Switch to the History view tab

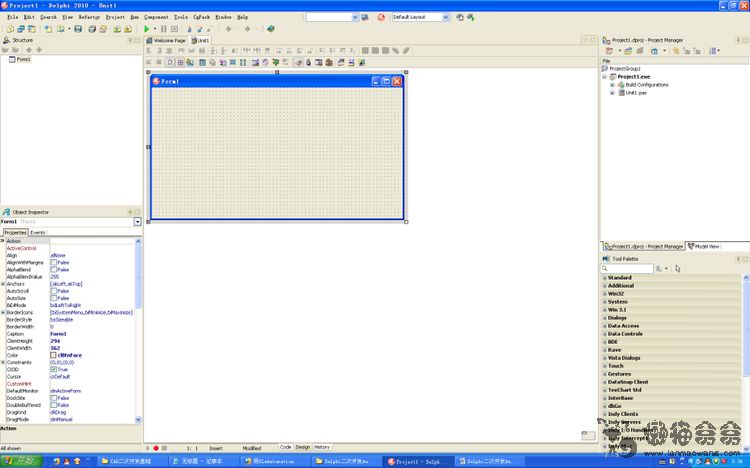click(x=322, y=447)
